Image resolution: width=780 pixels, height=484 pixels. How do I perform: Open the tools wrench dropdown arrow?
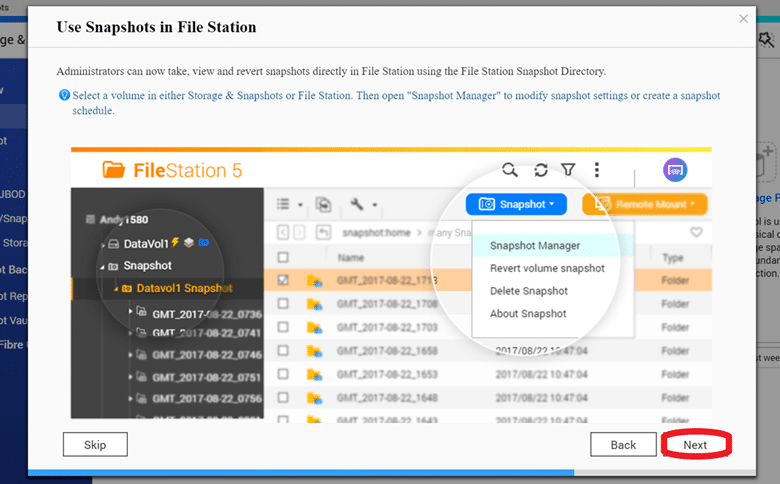click(x=375, y=204)
